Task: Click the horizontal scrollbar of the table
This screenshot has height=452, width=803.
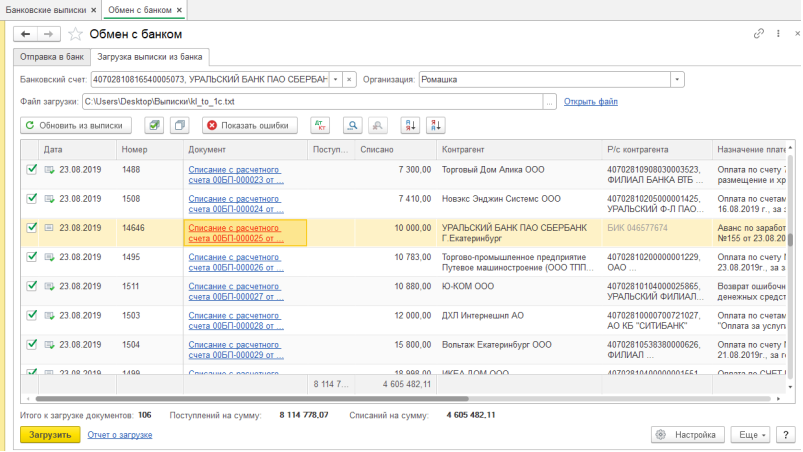Action: 252,398
